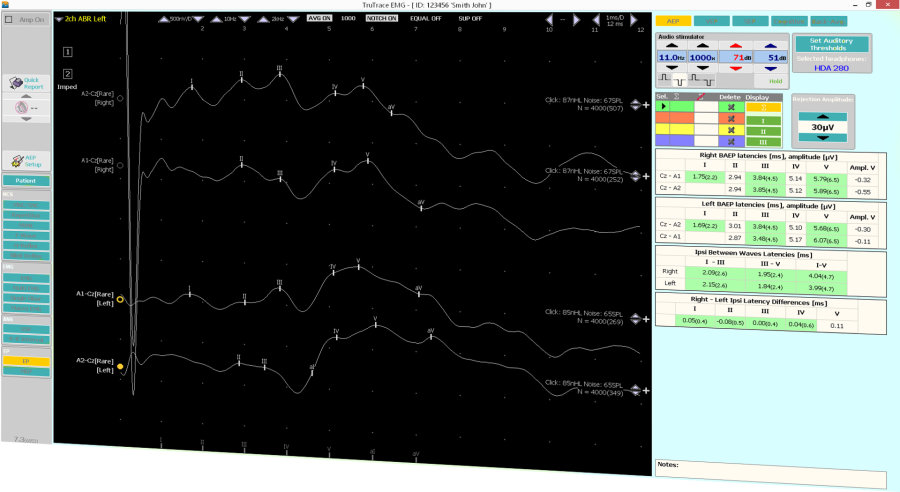Viewport: 900px width, 492px height.
Task: Click the sigma header in trace table
Action: (x=676, y=96)
